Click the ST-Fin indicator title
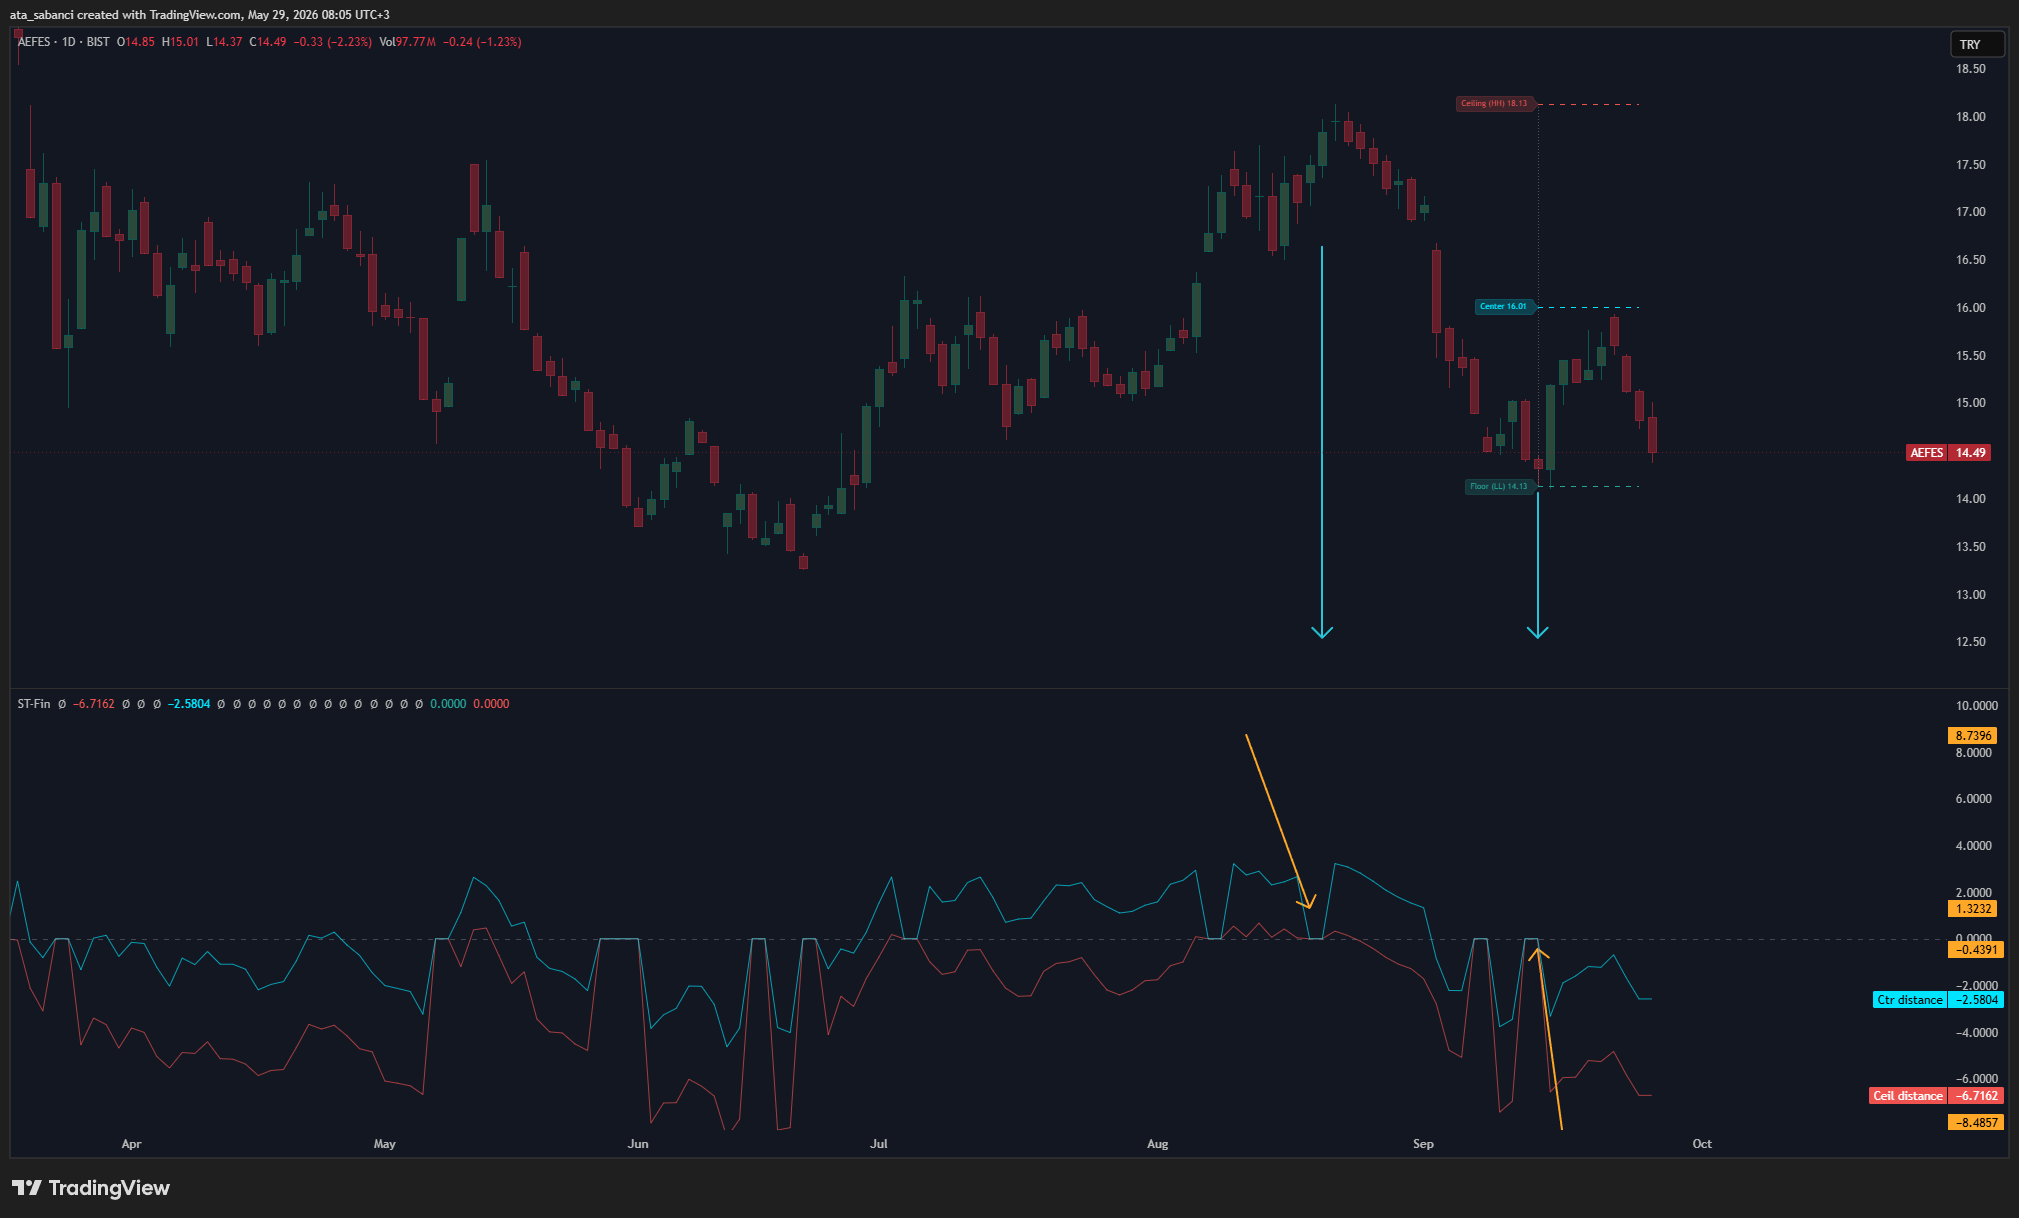2019x1218 pixels. click(34, 704)
